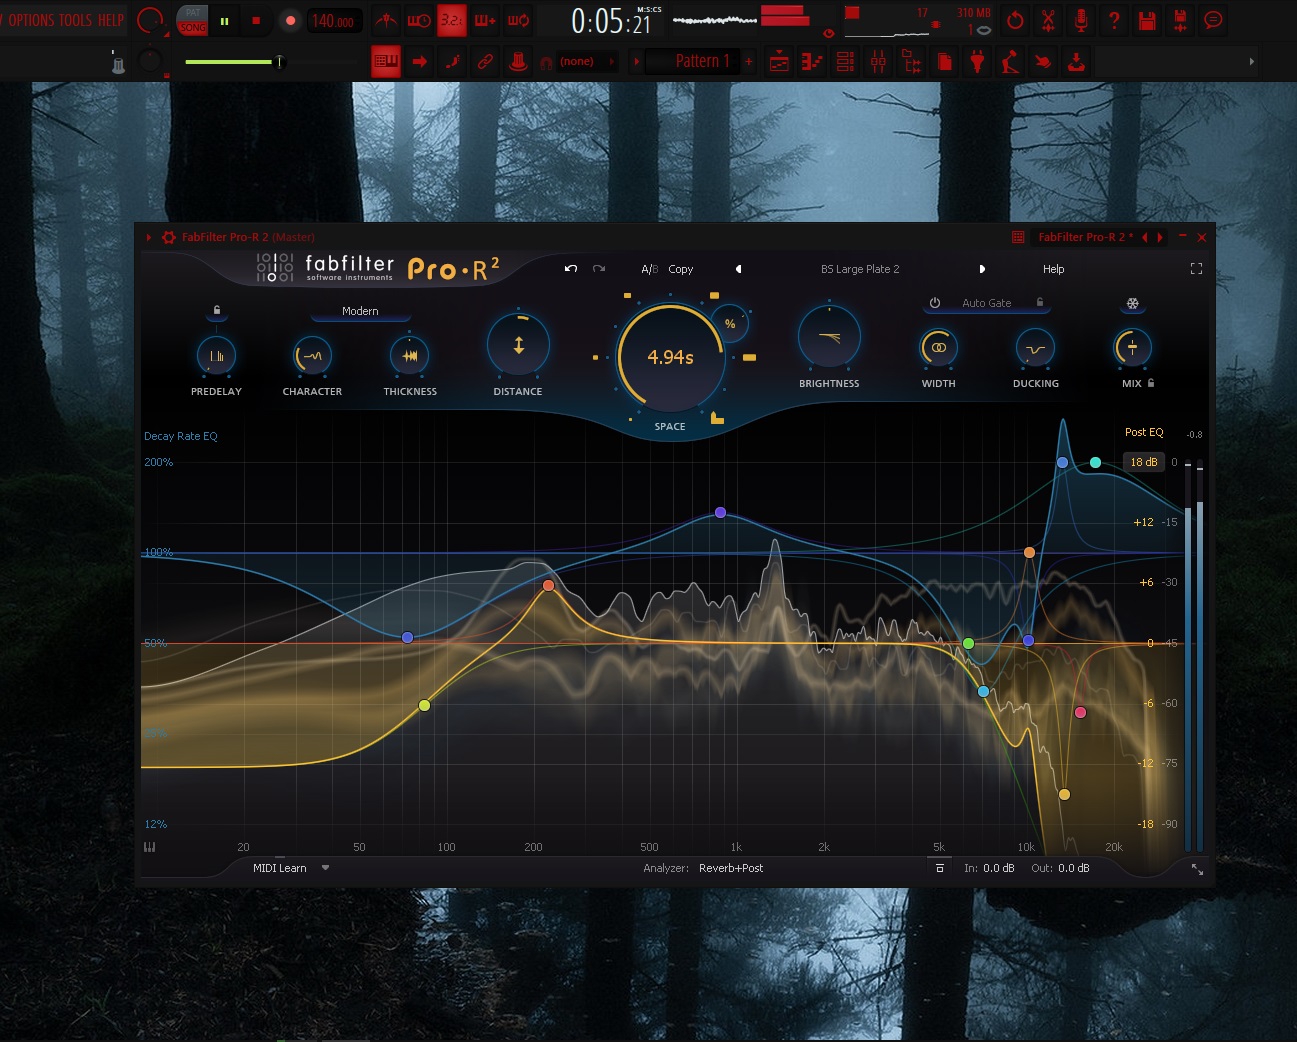Open the Pattern 1 selector
The image size is (1297, 1042).
(x=696, y=62)
